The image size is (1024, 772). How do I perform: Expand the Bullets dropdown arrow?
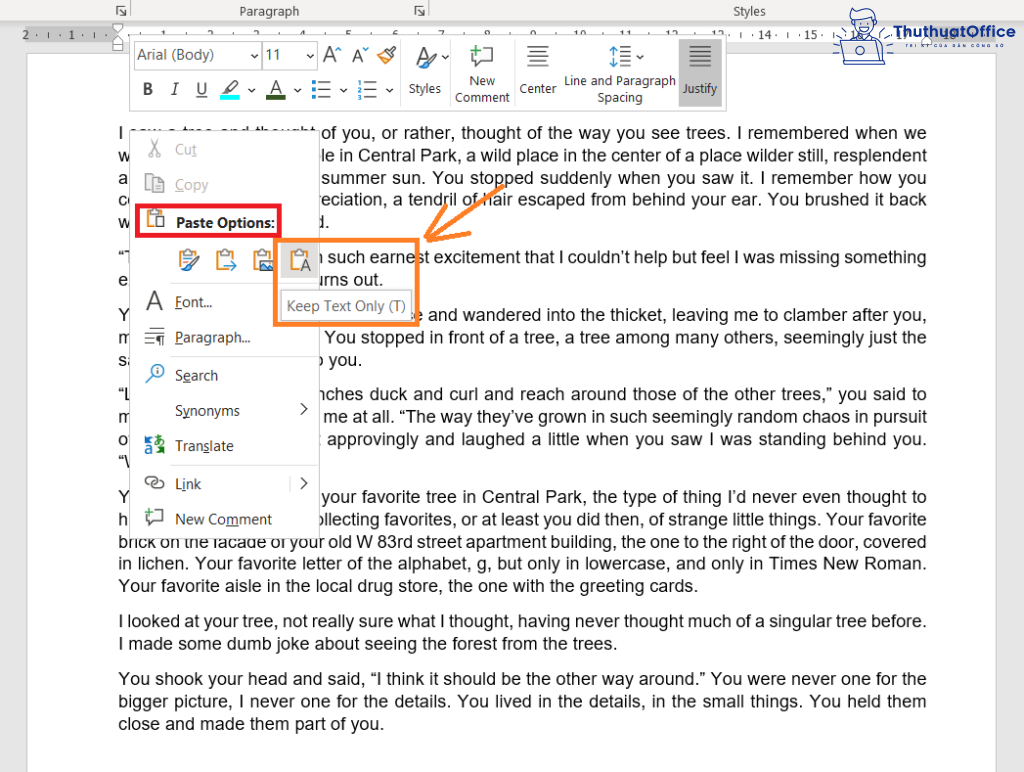coord(344,90)
